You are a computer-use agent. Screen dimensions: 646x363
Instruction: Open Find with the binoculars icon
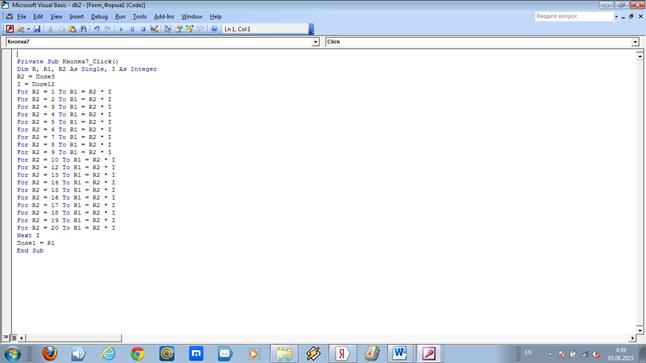tap(83, 29)
